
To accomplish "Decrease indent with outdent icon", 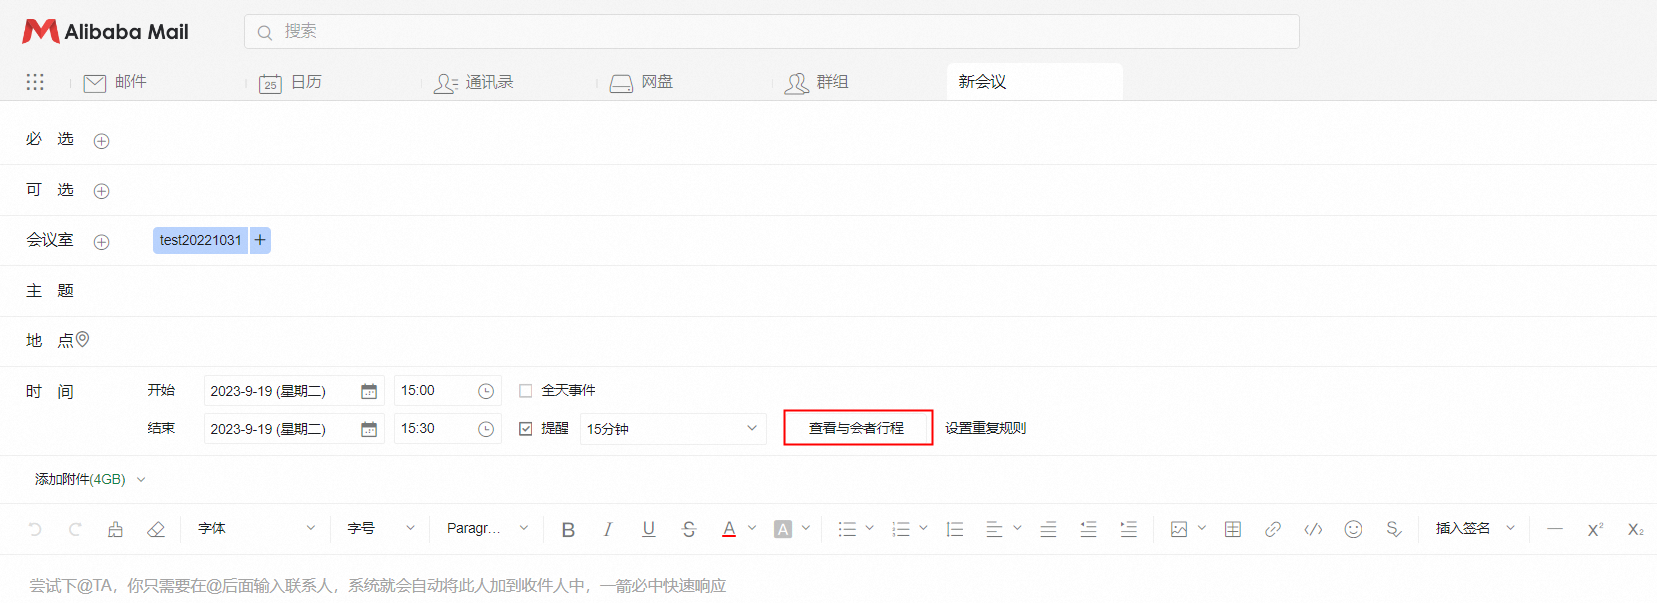I will [1088, 529].
